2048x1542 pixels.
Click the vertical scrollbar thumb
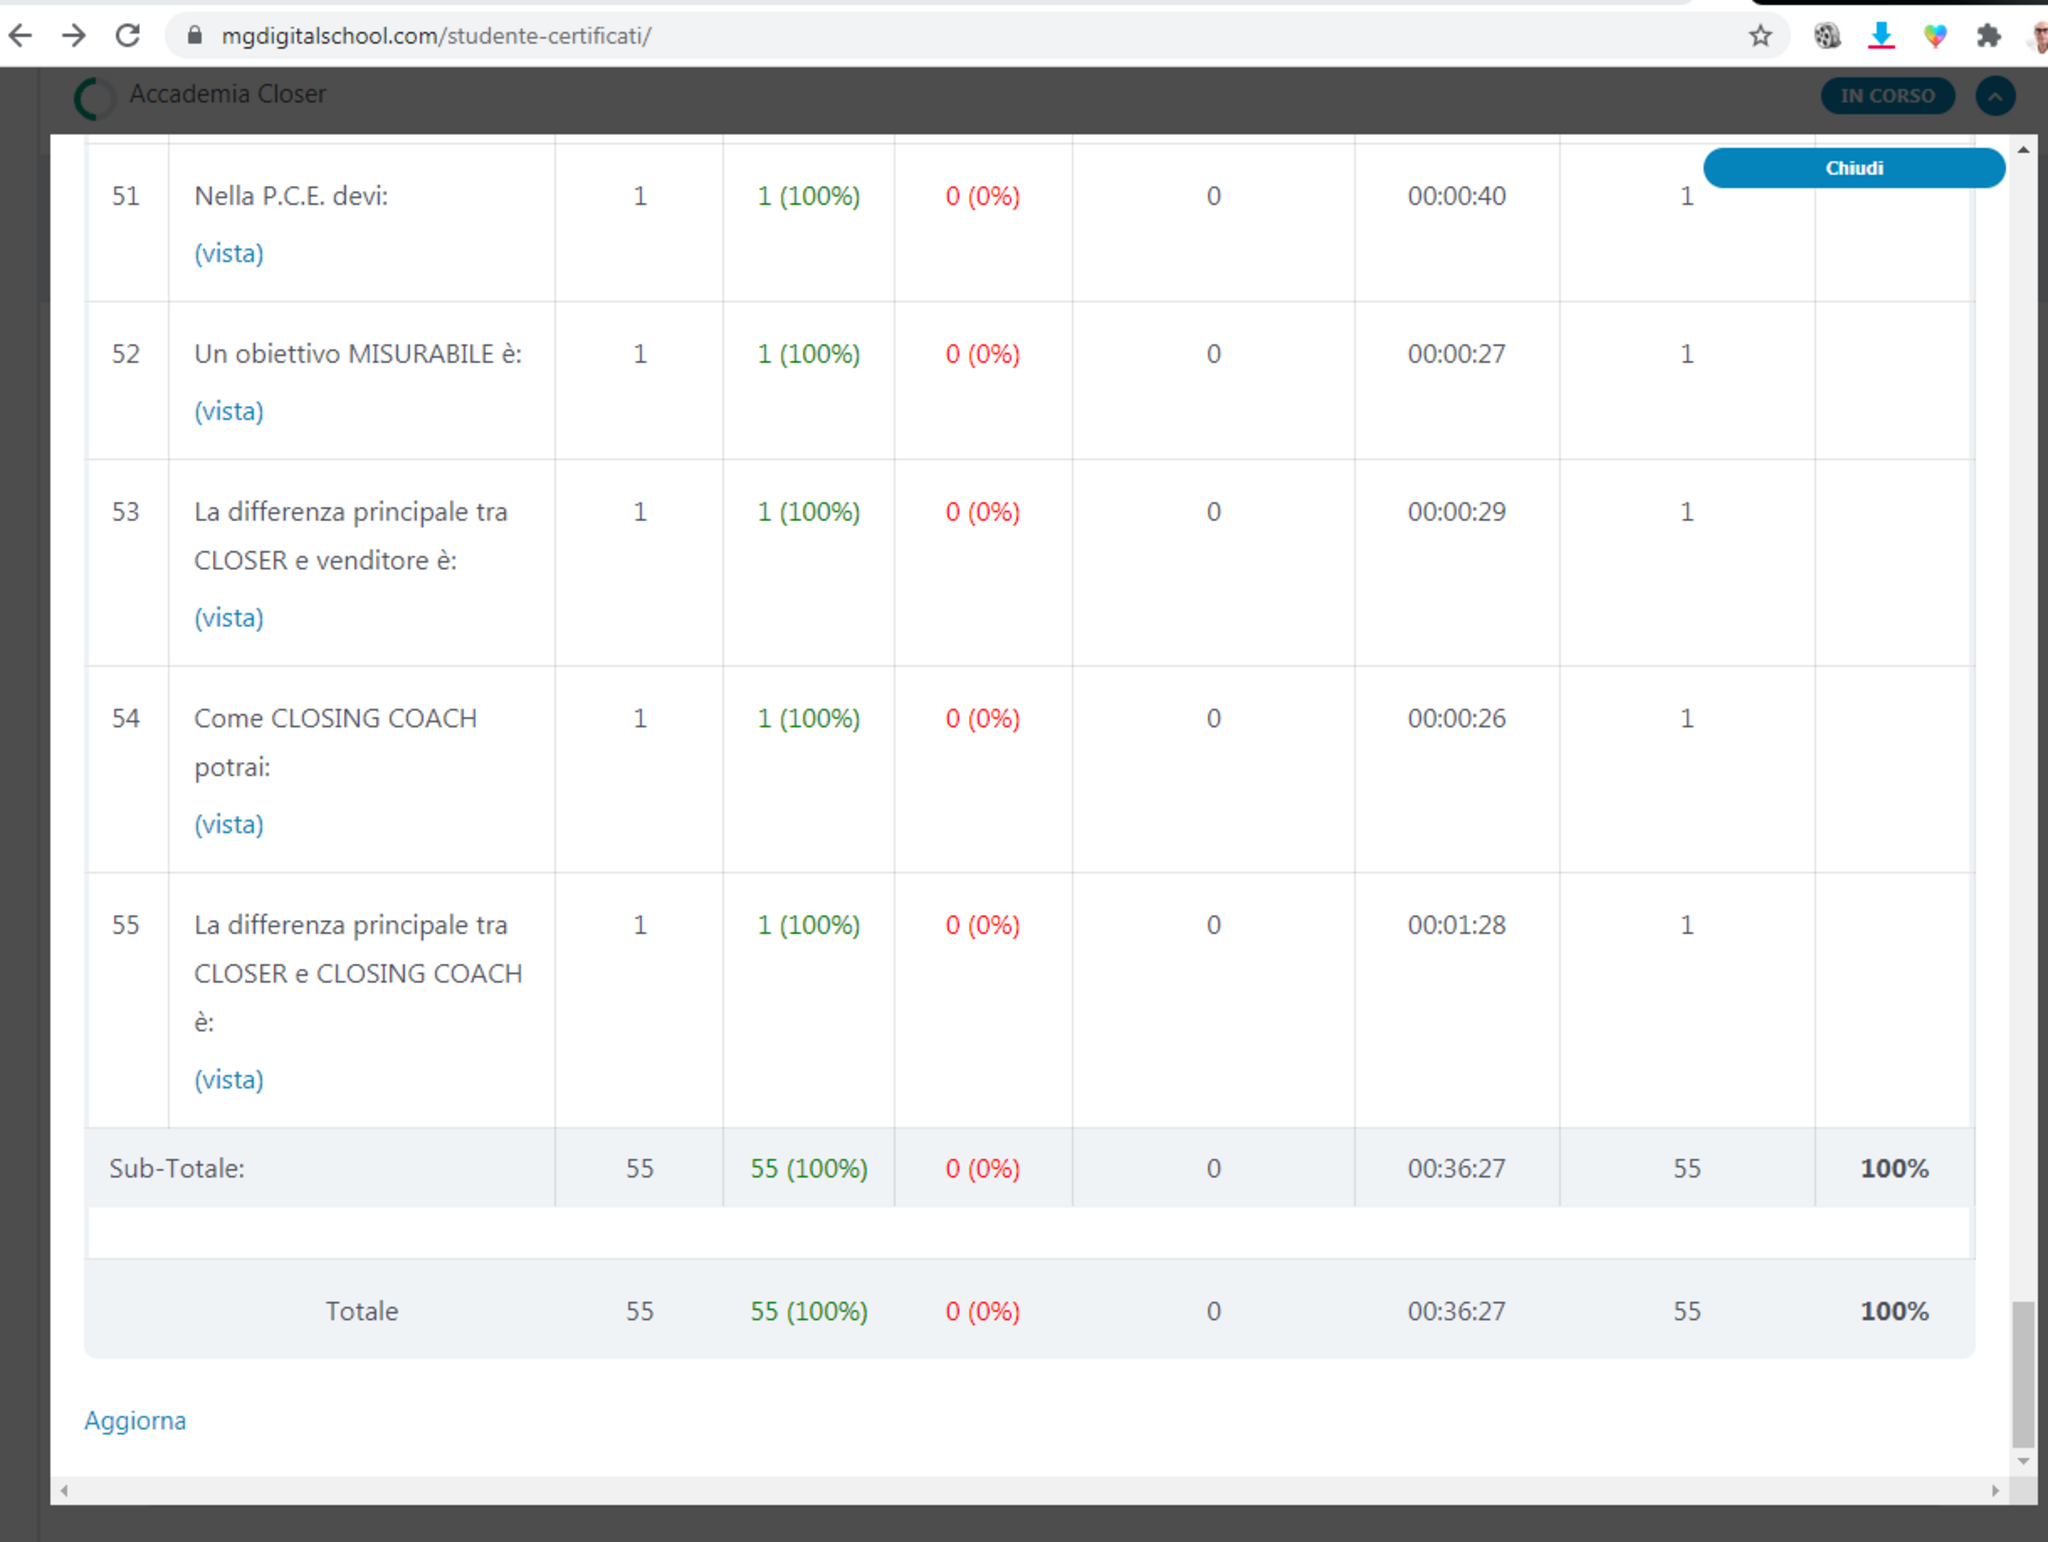click(2022, 1372)
